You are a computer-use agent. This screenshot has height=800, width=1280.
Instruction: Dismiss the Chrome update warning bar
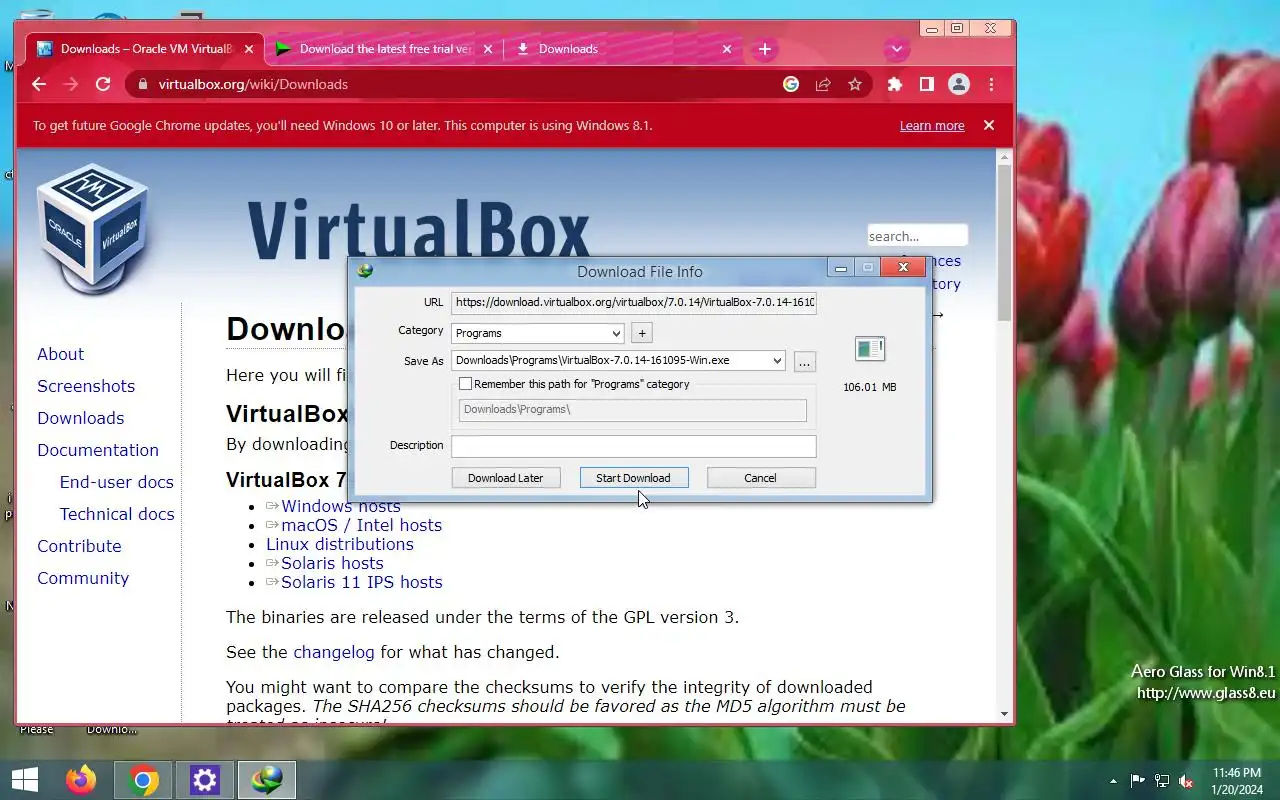pyautogui.click(x=989, y=125)
